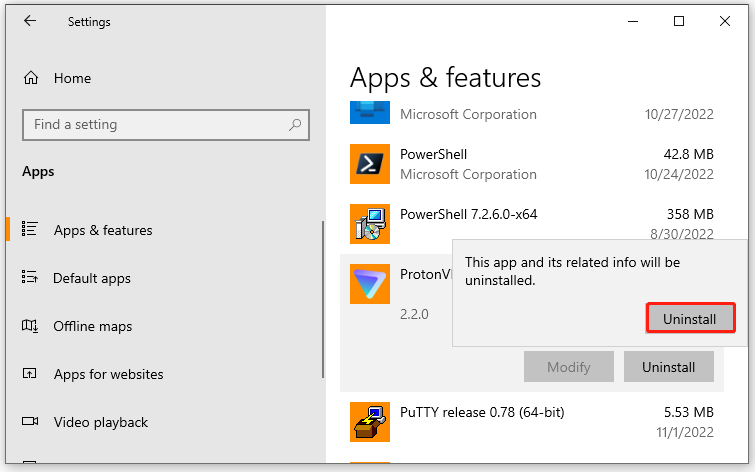755x472 pixels.
Task: Click the blue Microsoft Corporation app icon
Action: tap(370, 112)
